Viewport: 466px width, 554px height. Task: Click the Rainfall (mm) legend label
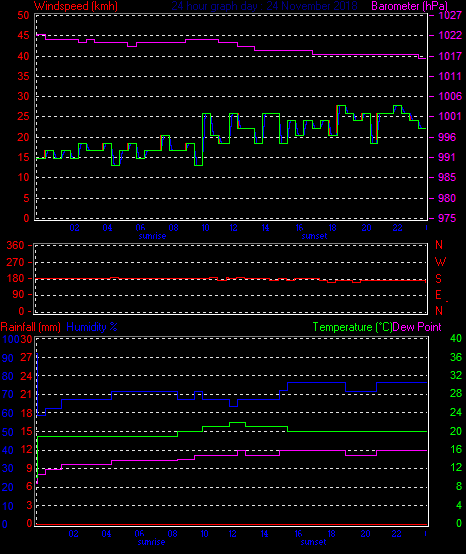30,327
